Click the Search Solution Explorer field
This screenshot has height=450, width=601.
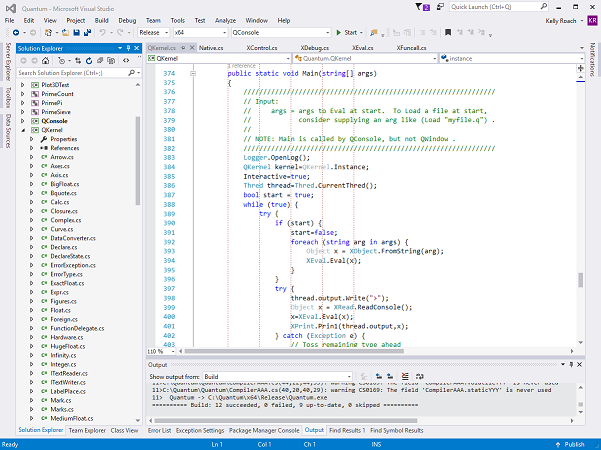coord(79,73)
